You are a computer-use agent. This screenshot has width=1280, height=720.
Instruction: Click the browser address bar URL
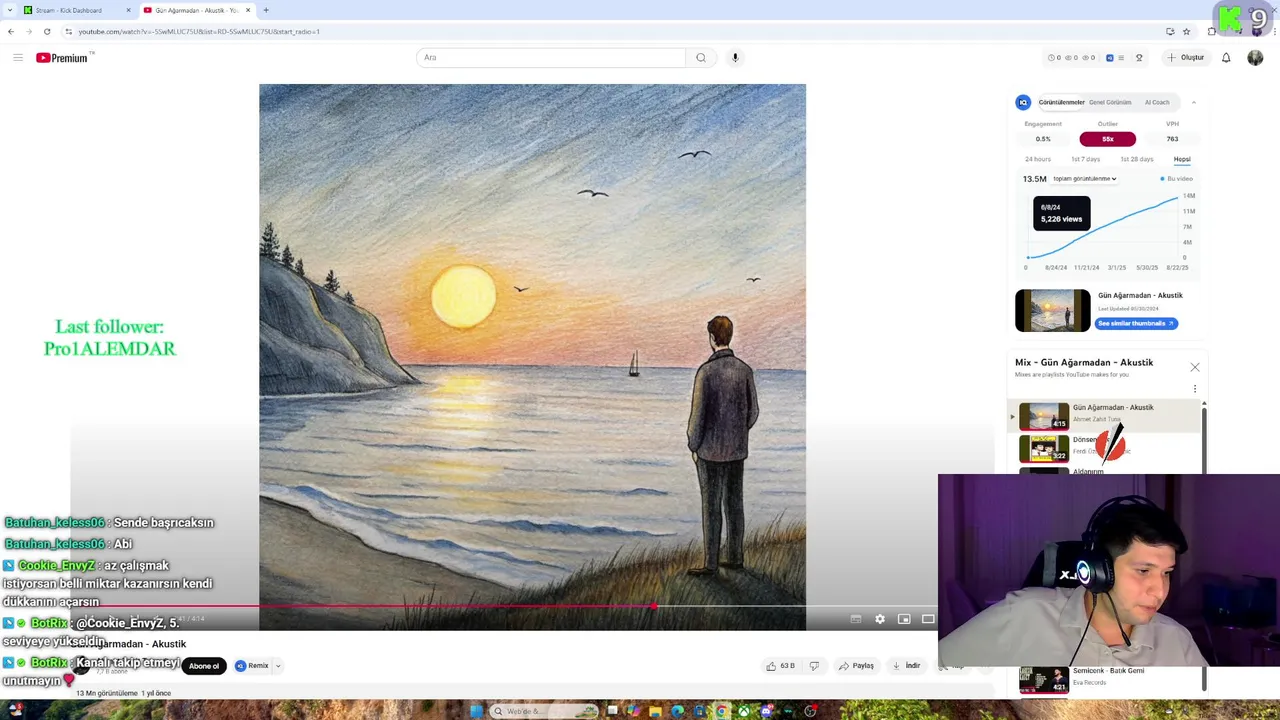199,32
